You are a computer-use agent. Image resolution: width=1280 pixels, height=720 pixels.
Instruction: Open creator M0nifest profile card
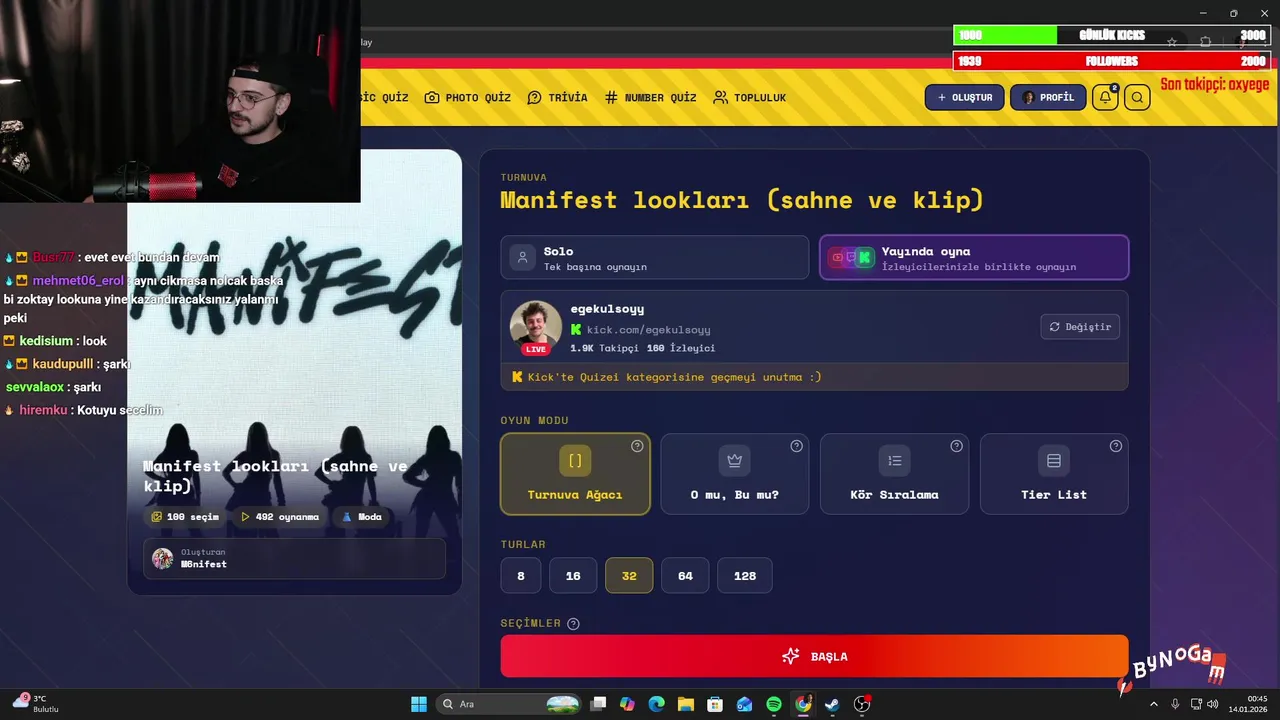[x=294, y=559]
